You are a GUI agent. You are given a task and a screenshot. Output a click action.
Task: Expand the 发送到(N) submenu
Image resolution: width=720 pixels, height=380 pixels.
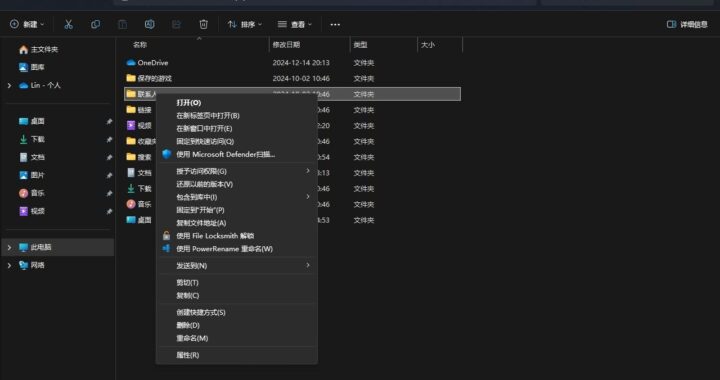(236, 266)
